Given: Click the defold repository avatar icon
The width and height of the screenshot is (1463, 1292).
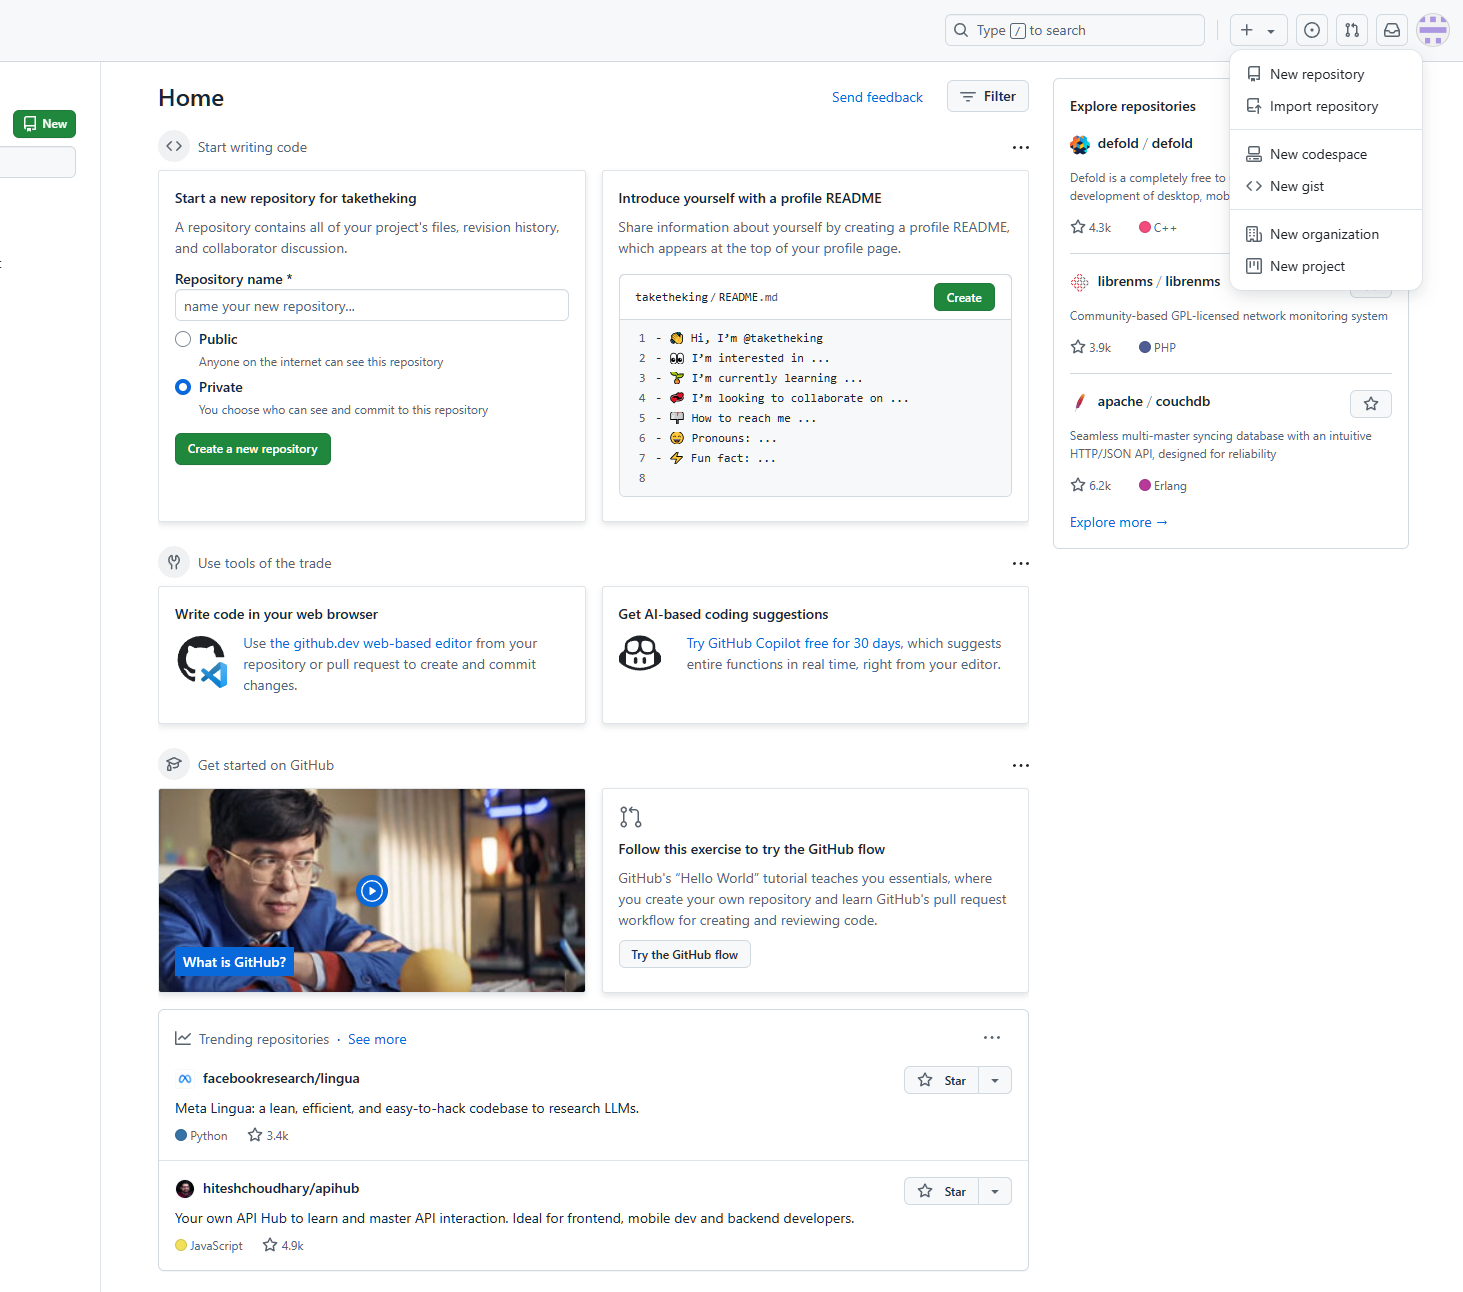Looking at the screenshot, I should pos(1080,144).
